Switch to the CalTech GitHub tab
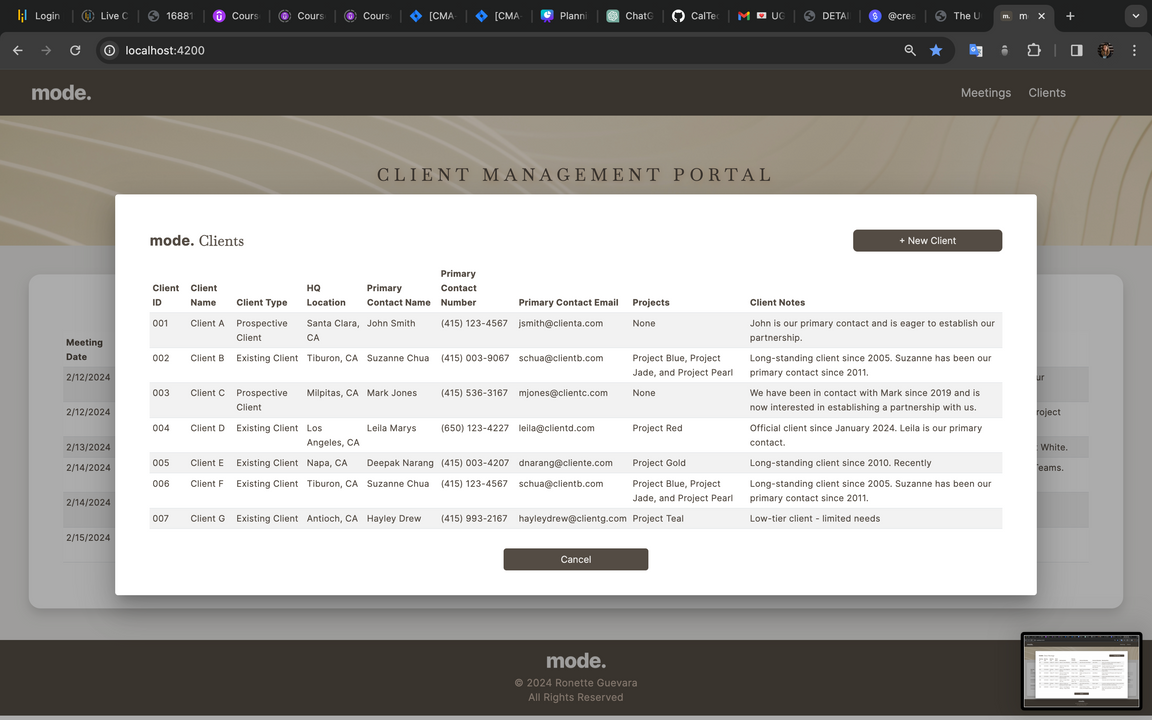This screenshot has height=720, width=1152. [695, 16]
